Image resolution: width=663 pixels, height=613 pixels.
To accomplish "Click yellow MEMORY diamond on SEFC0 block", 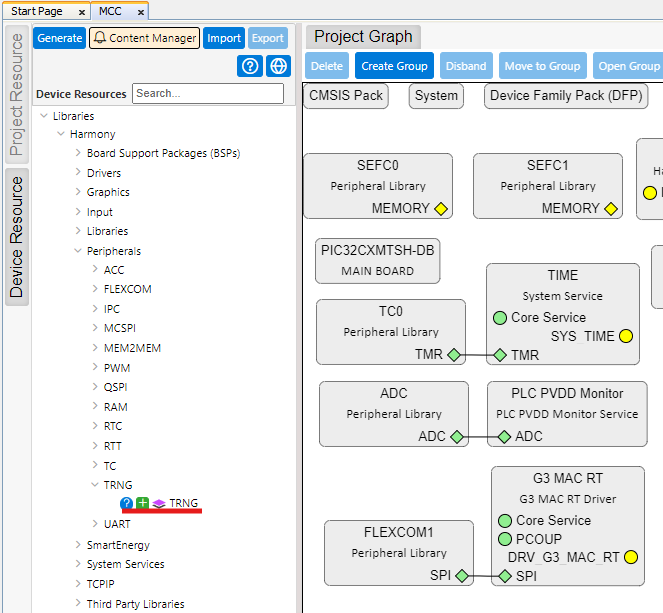I will (x=441, y=209).
